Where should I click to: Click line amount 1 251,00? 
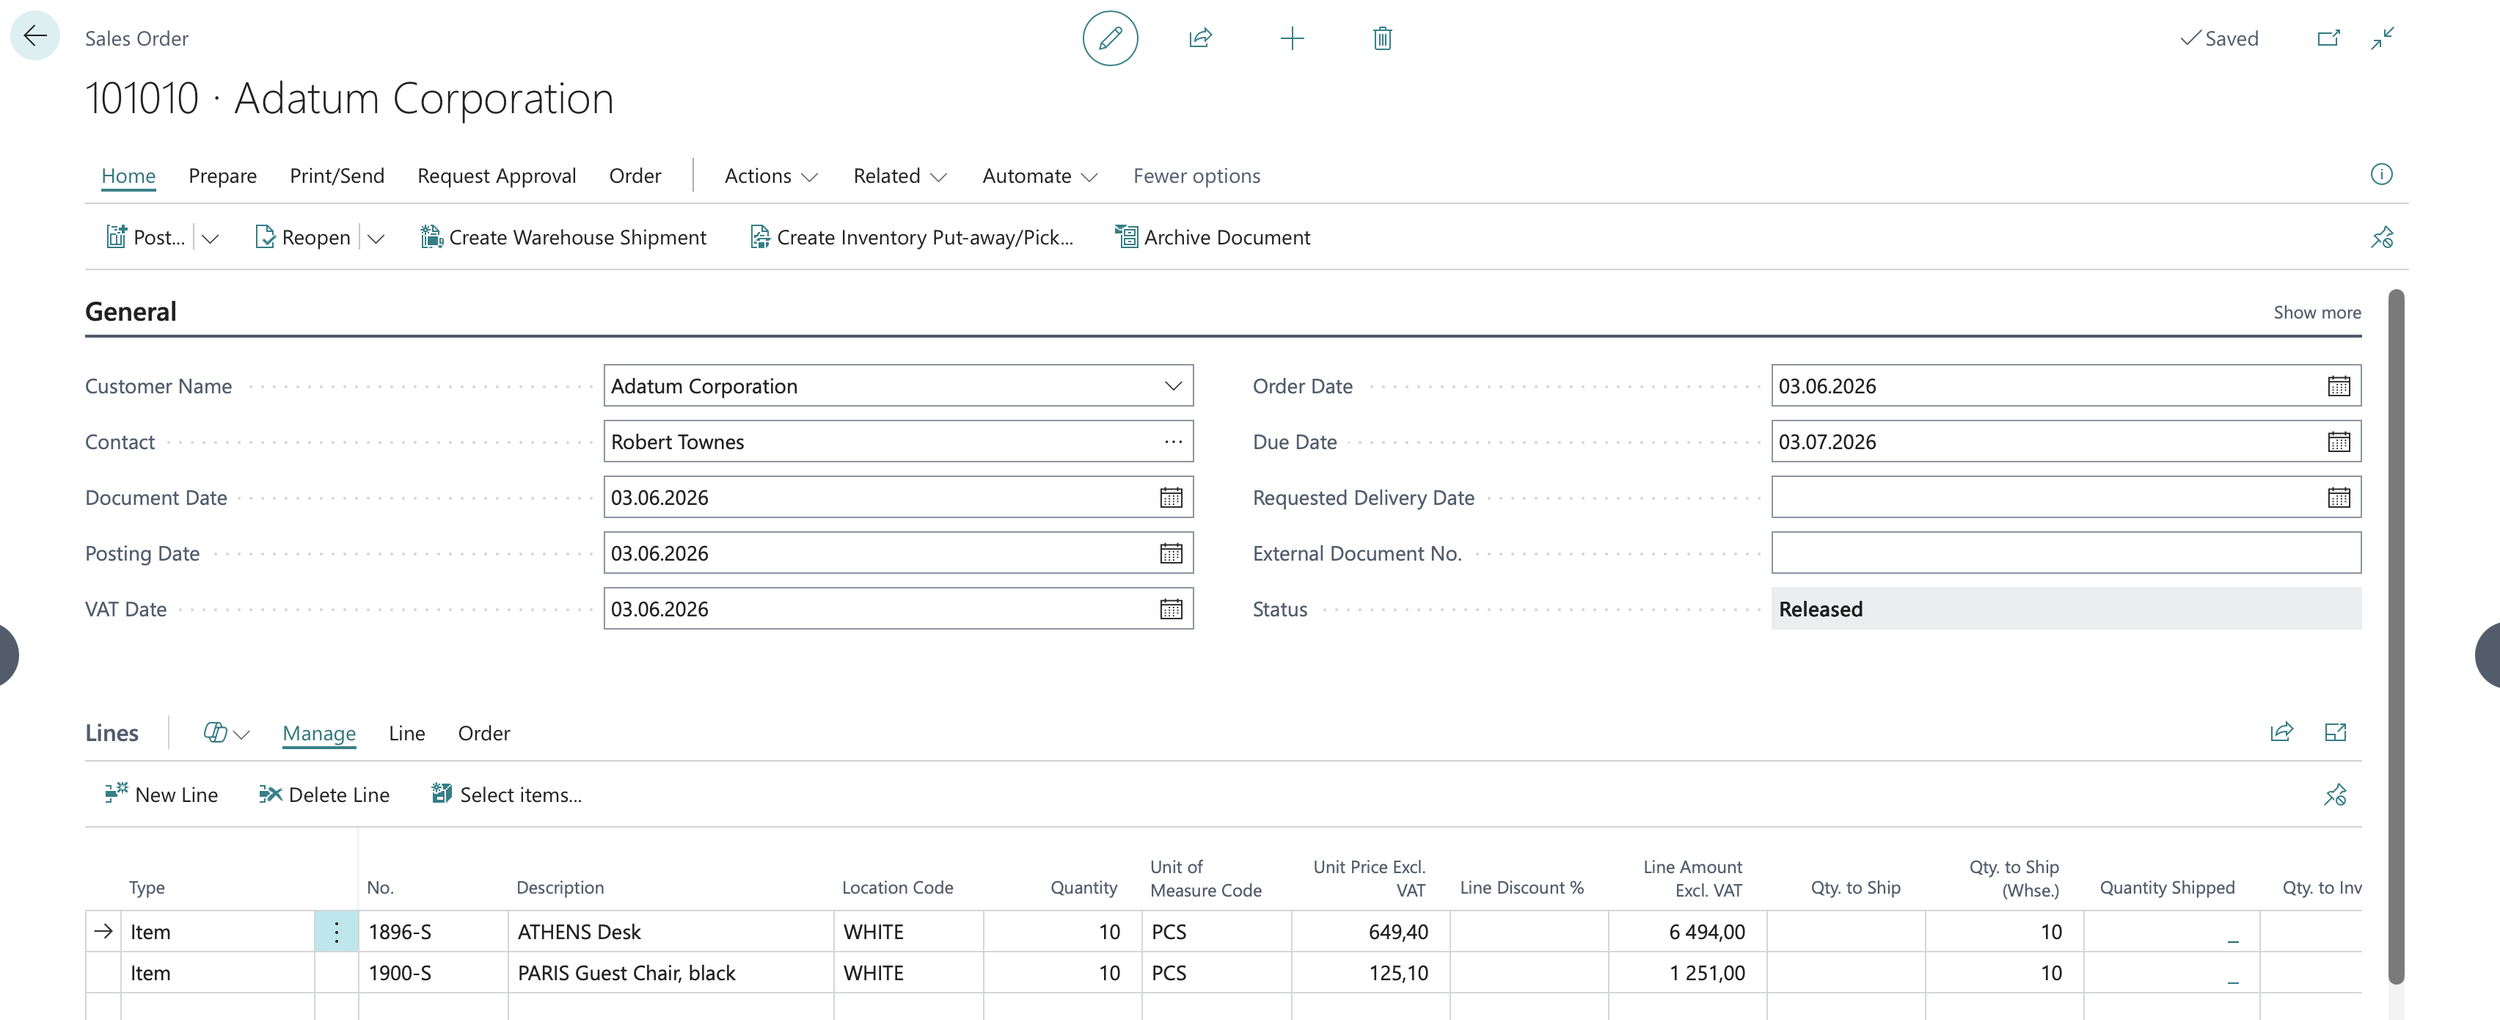pos(1707,973)
